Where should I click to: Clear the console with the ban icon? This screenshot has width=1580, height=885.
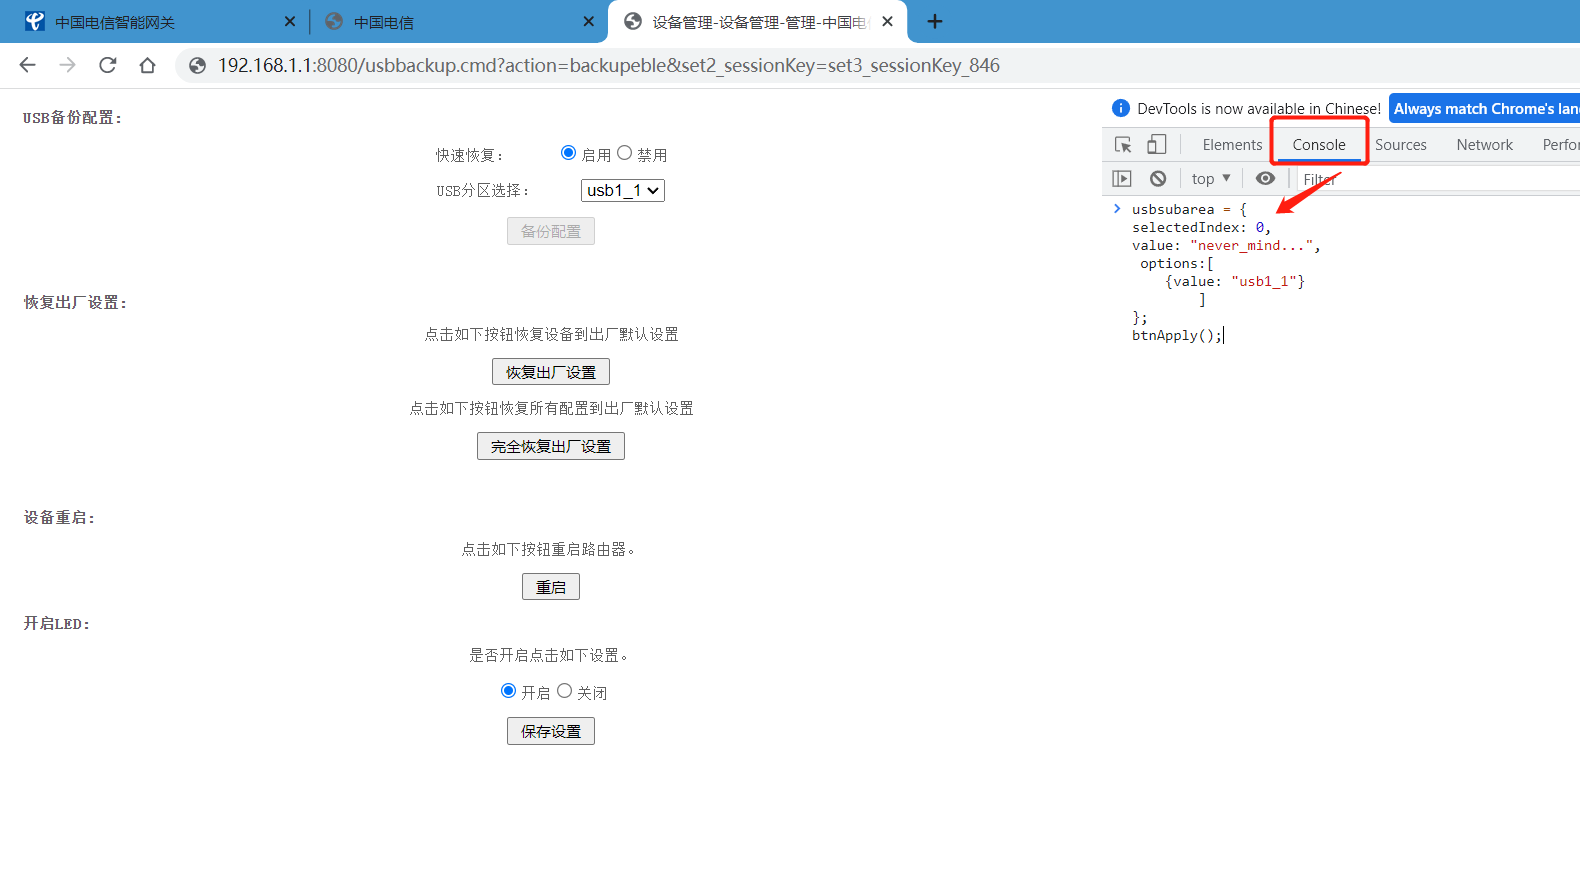click(x=1158, y=179)
